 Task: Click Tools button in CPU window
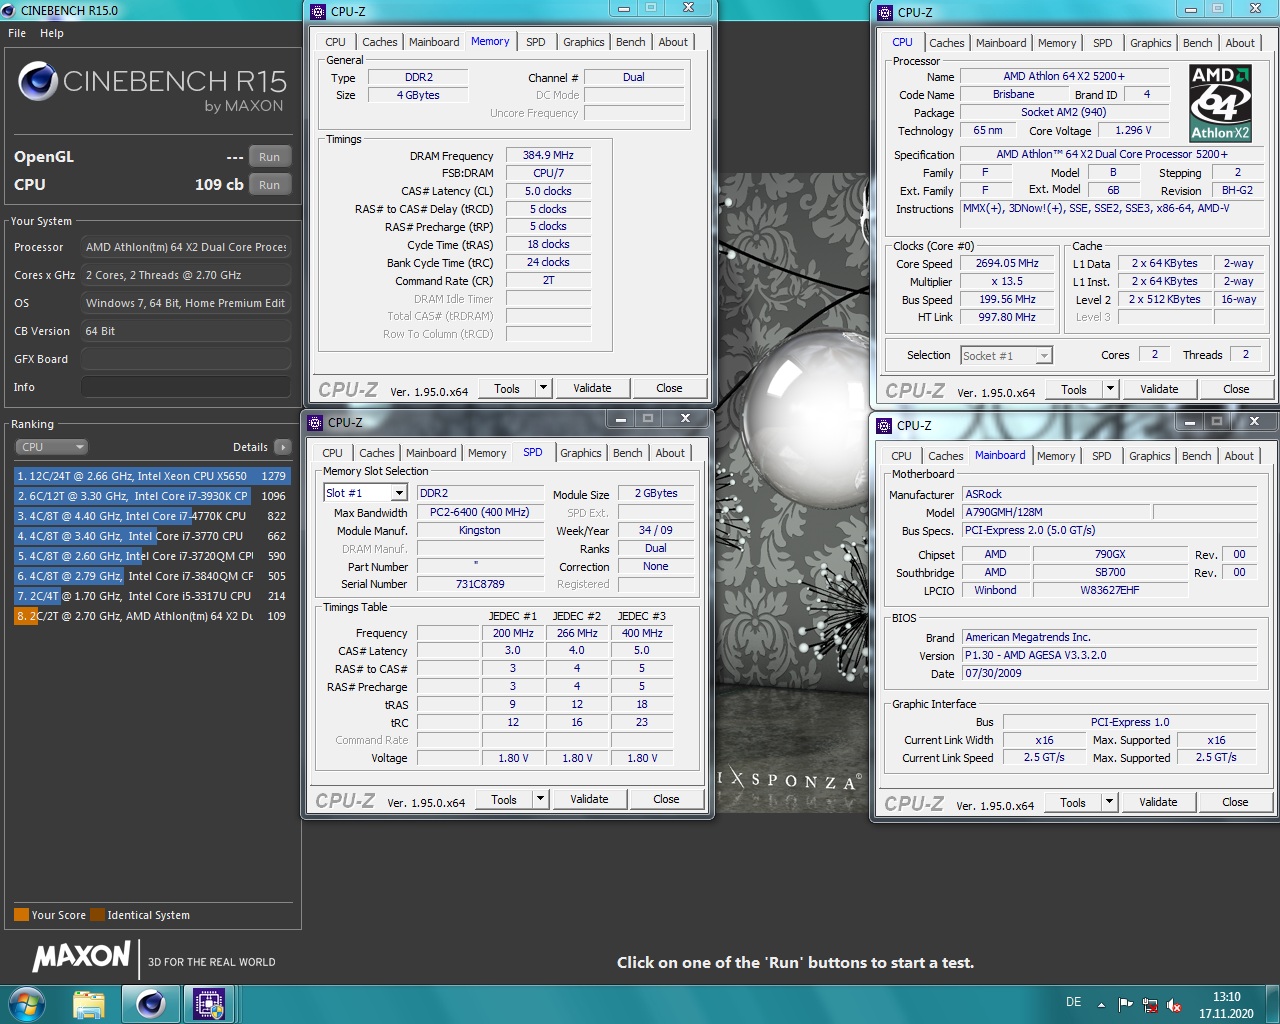pyautogui.click(x=1074, y=389)
